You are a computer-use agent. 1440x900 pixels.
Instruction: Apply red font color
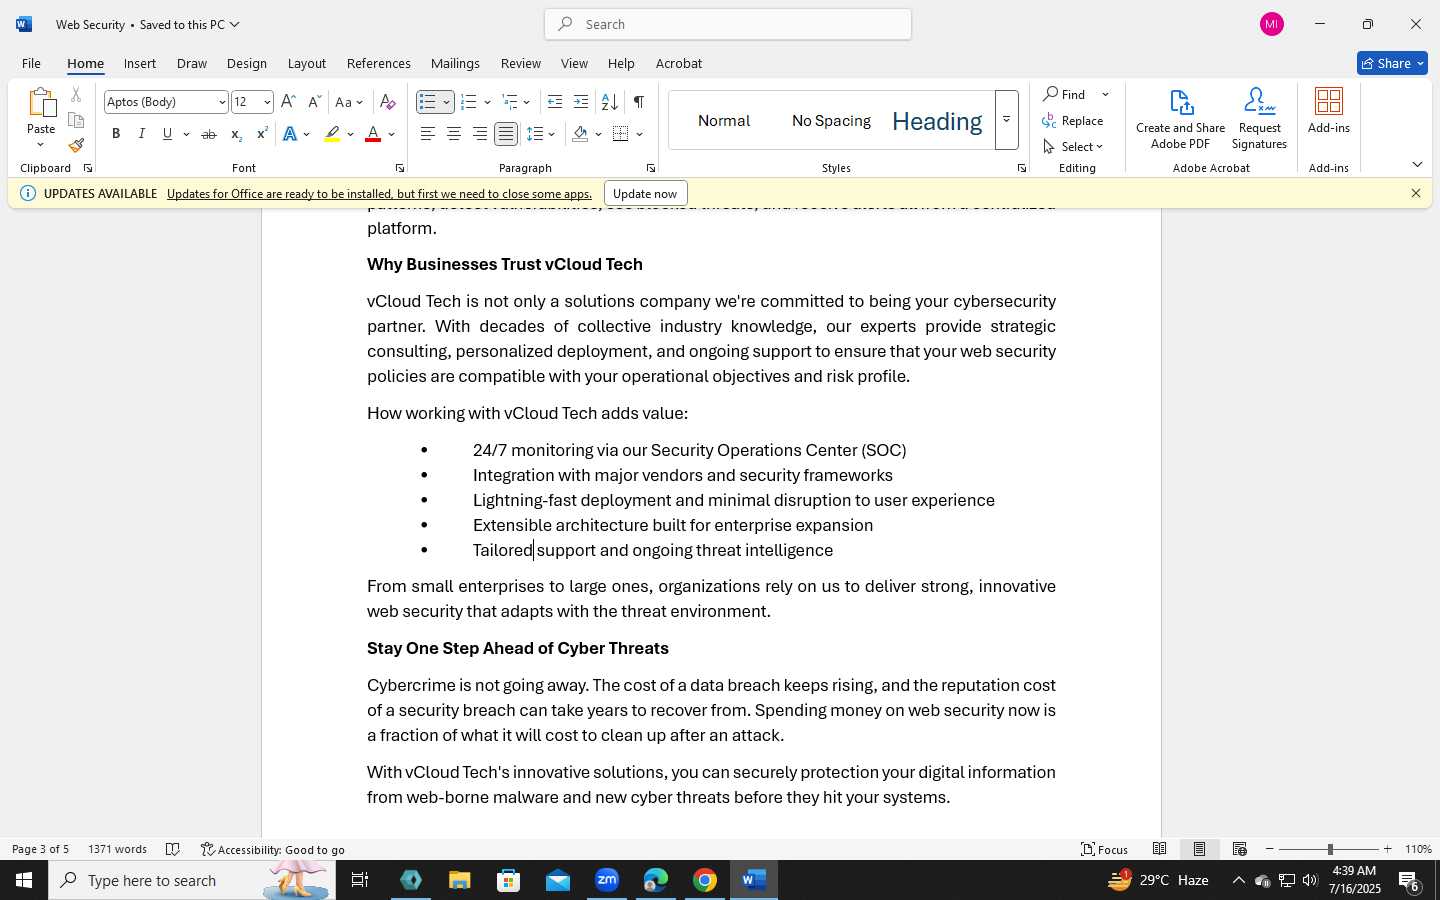[x=373, y=134]
